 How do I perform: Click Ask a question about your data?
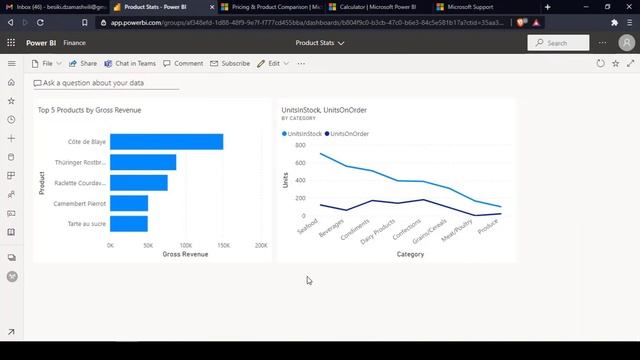(x=106, y=83)
